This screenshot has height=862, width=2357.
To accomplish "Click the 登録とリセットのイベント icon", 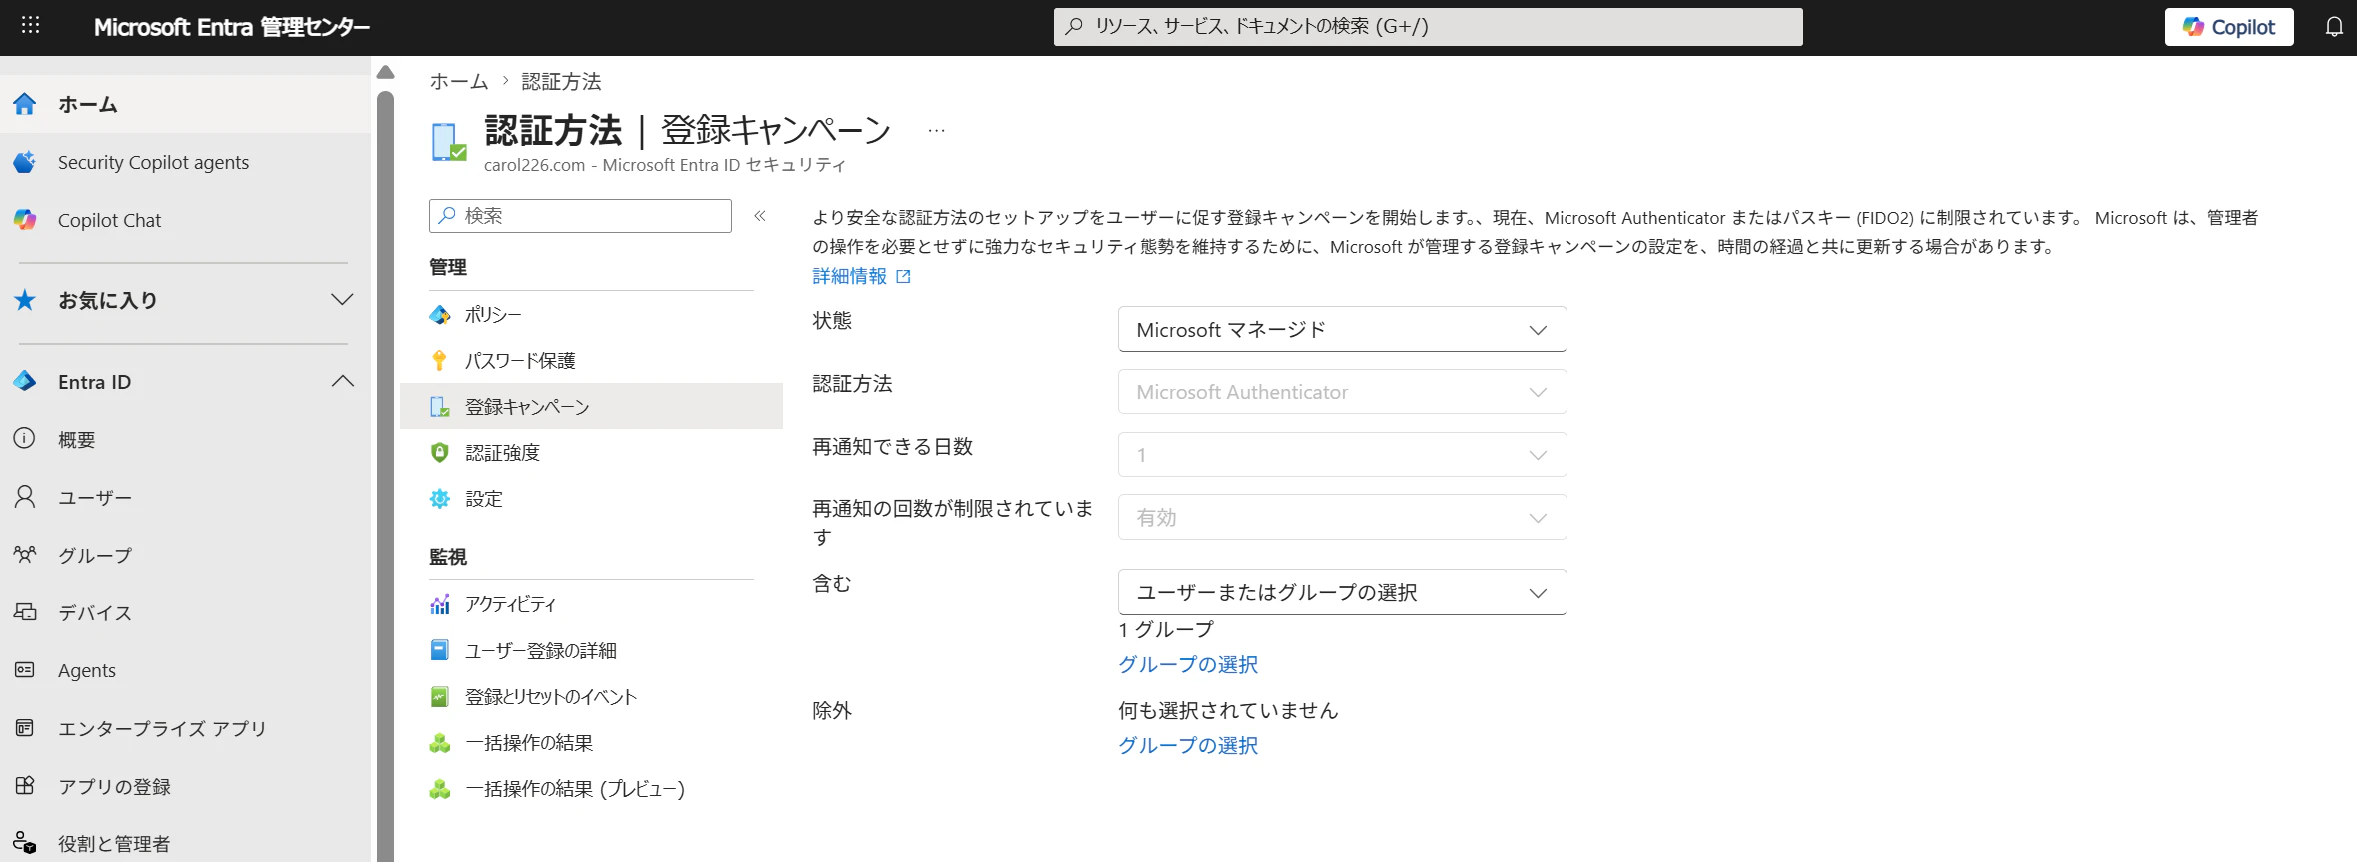I will pos(440,696).
